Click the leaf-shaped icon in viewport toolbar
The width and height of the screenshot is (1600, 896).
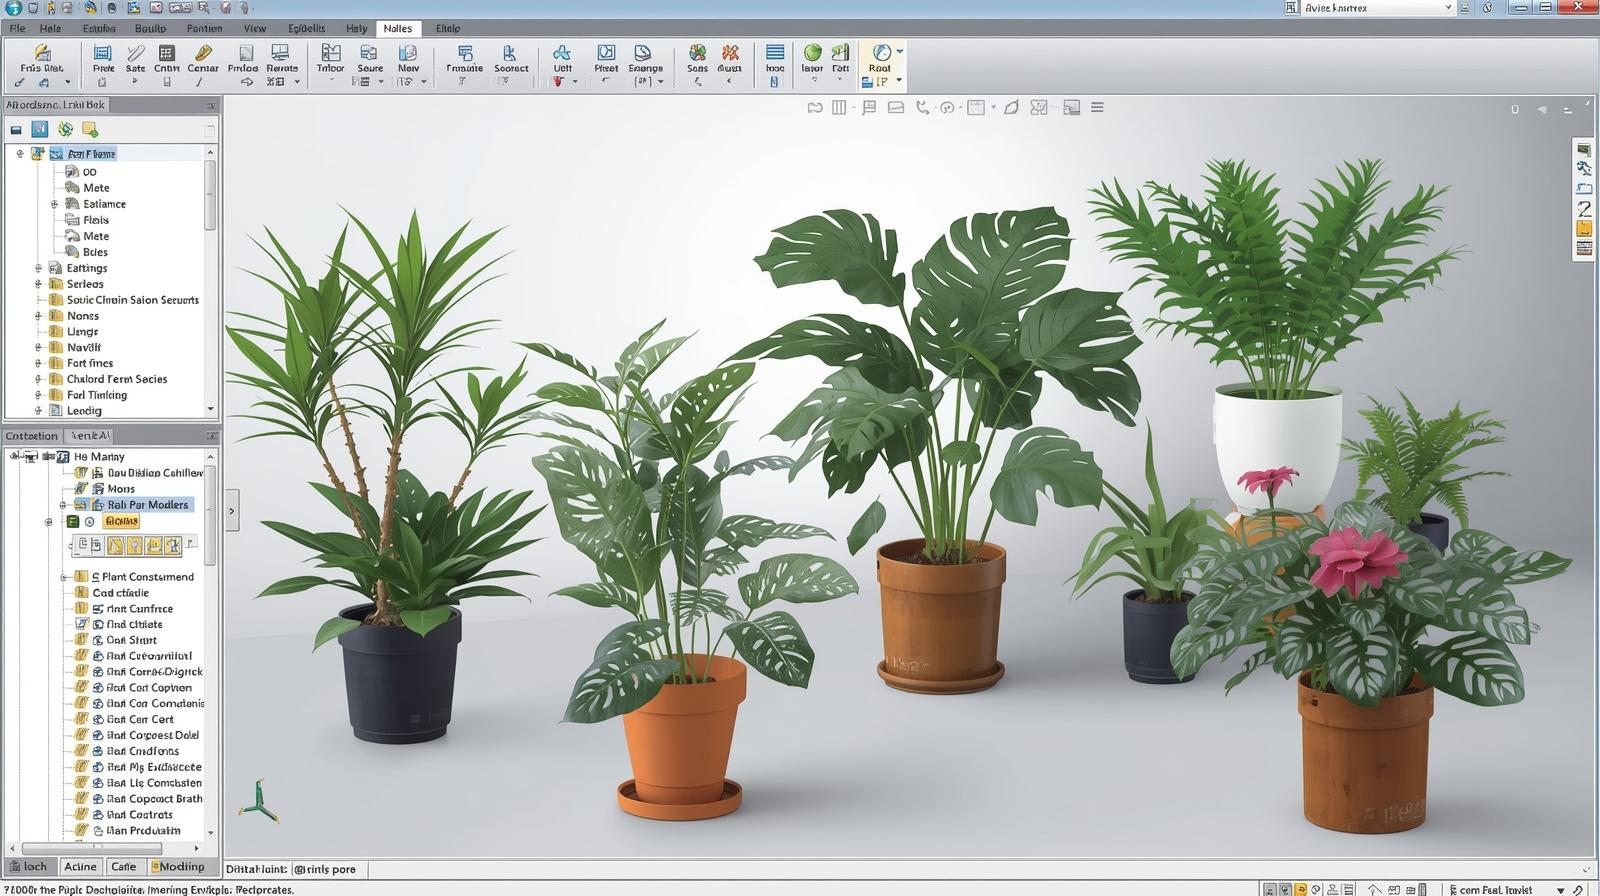pyautogui.click(x=1011, y=107)
